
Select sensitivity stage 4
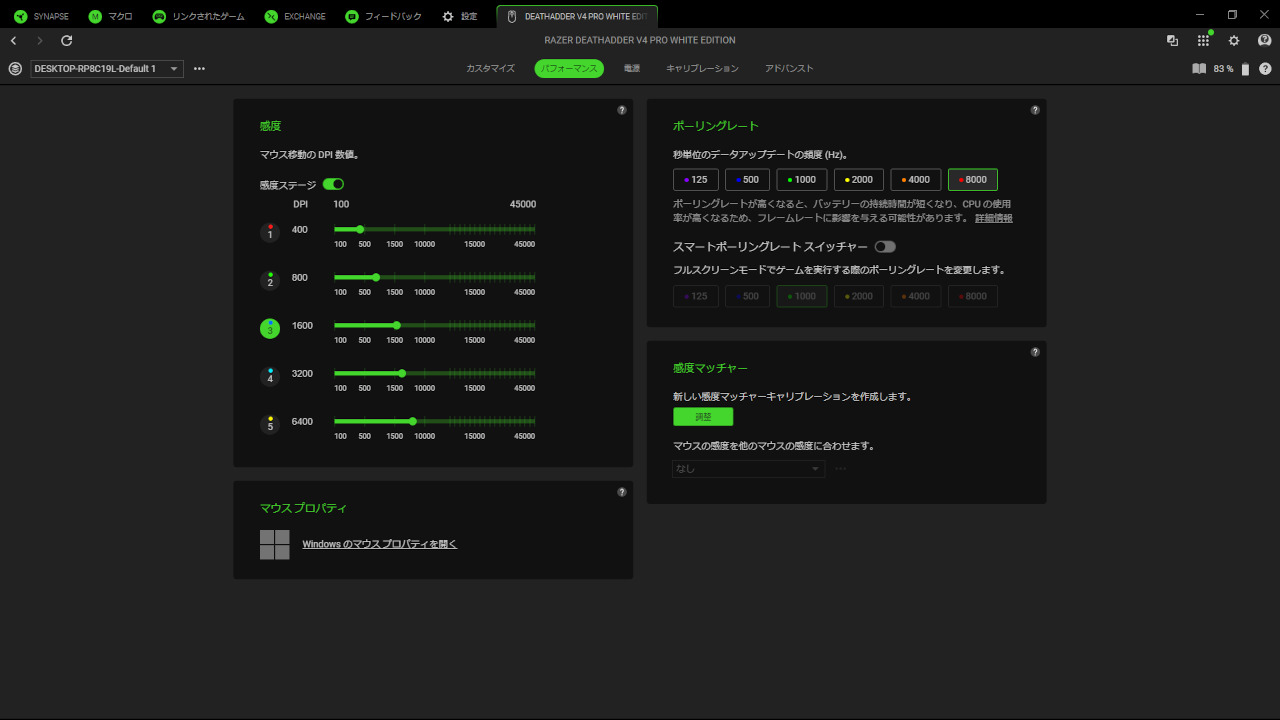pos(270,376)
